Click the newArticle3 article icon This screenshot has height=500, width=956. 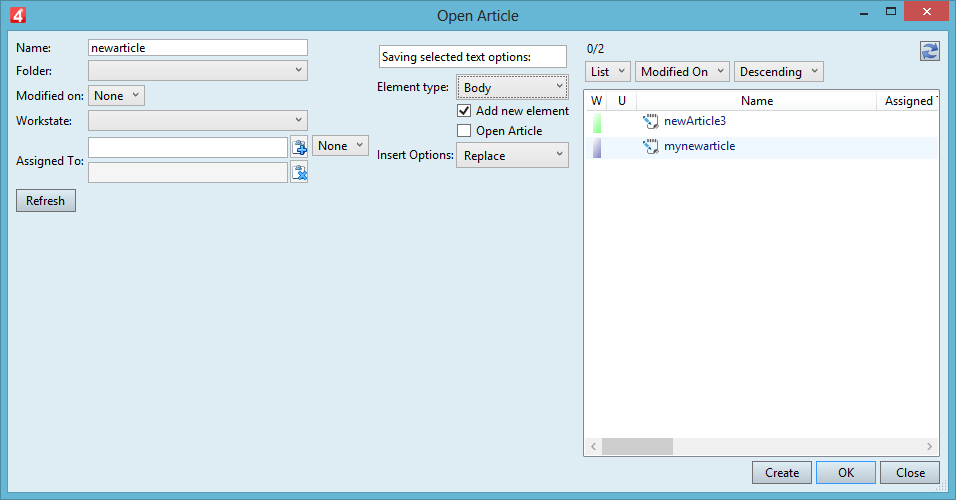click(x=651, y=121)
